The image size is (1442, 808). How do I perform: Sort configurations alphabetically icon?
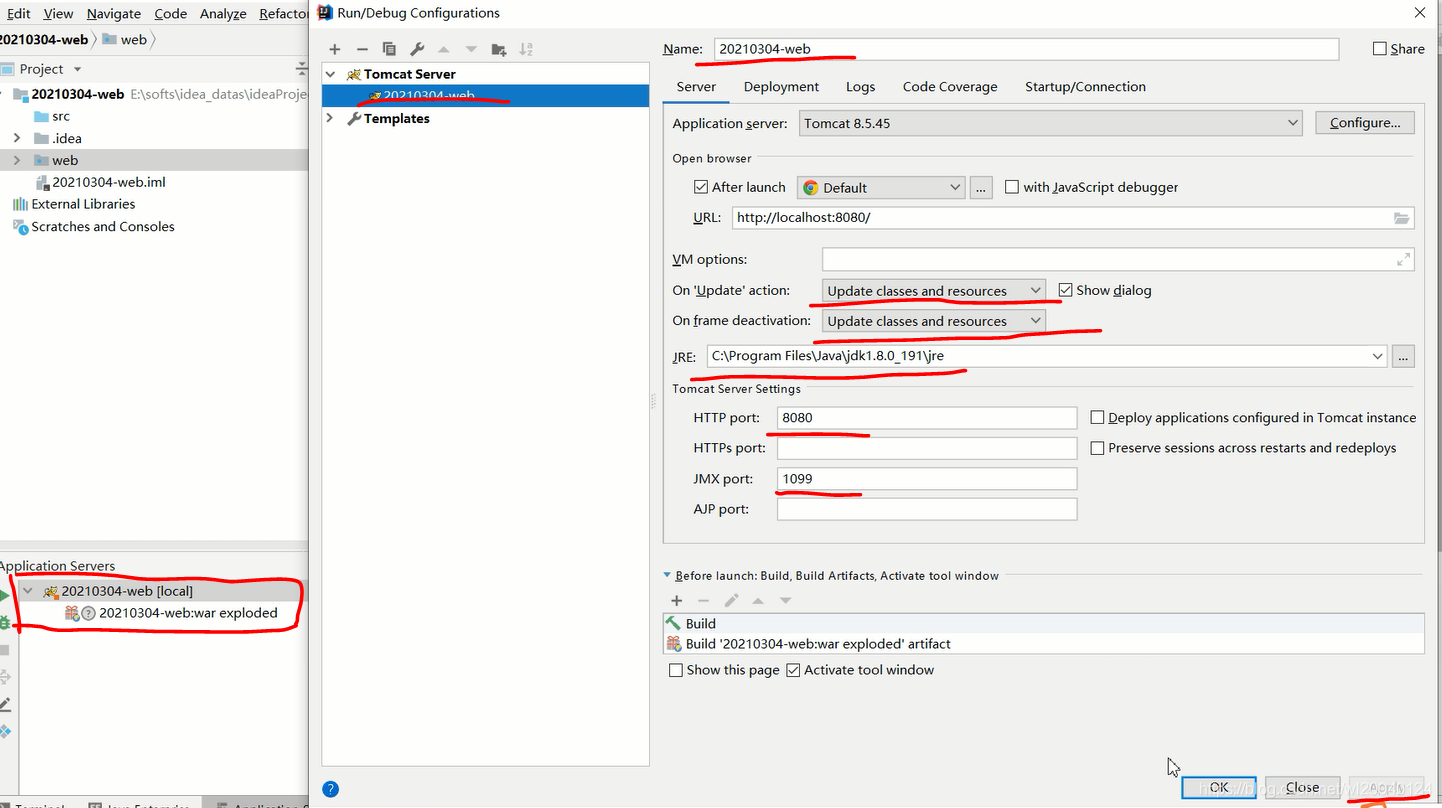coord(526,49)
